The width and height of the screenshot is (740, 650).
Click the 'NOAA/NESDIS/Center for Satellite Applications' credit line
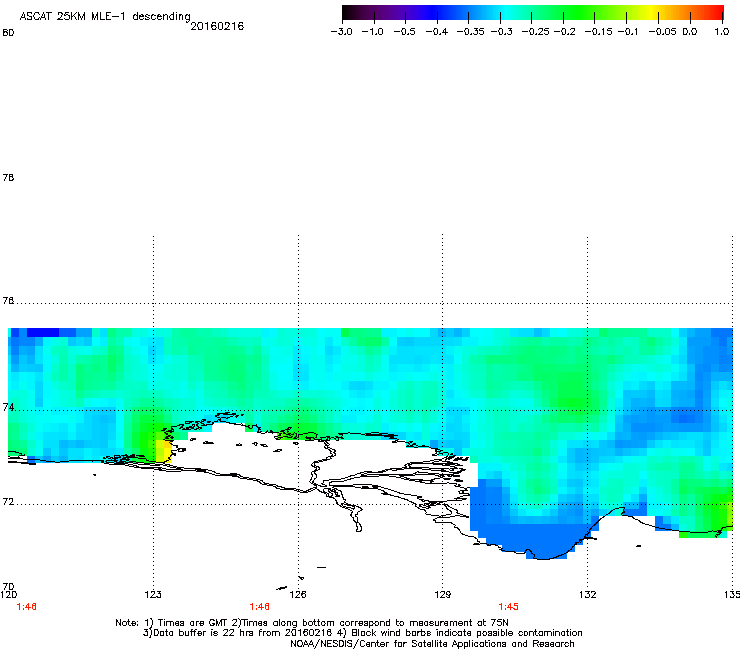432,644
